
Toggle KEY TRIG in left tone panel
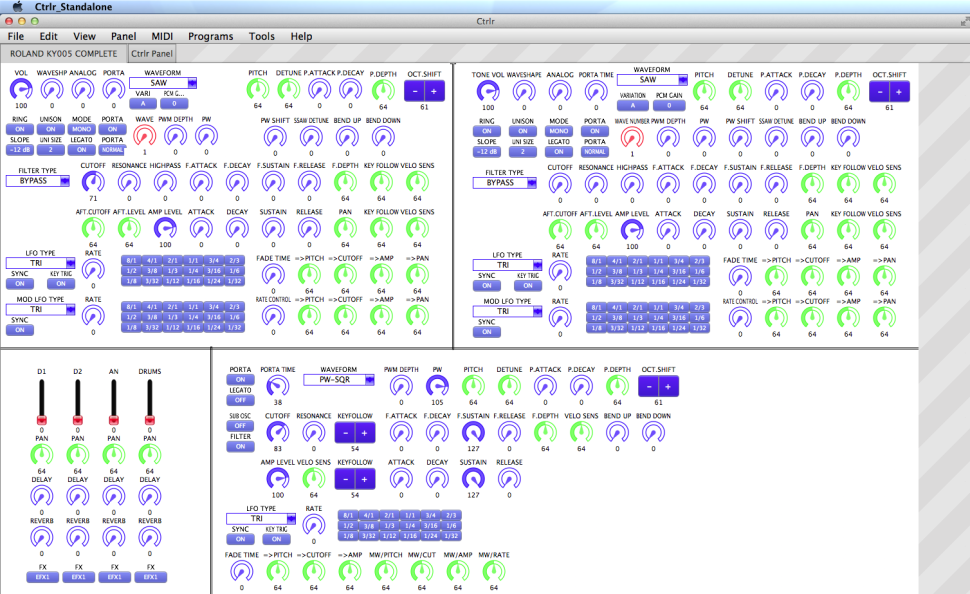click(x=61, y=283)
